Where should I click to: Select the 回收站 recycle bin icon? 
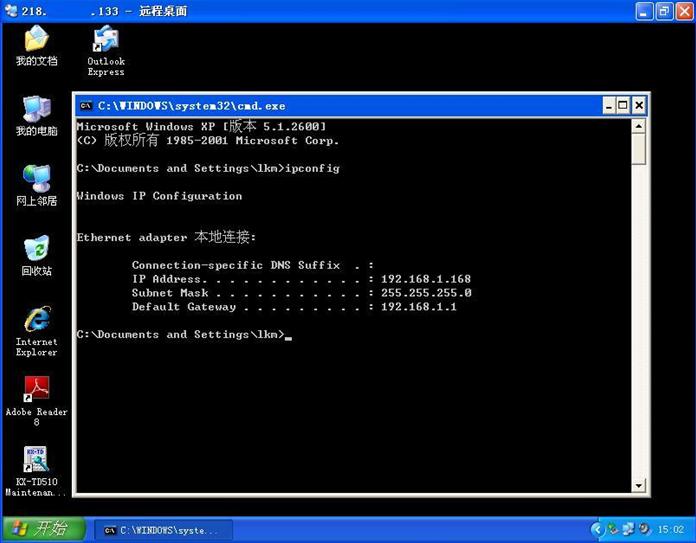tap(36, 256)
